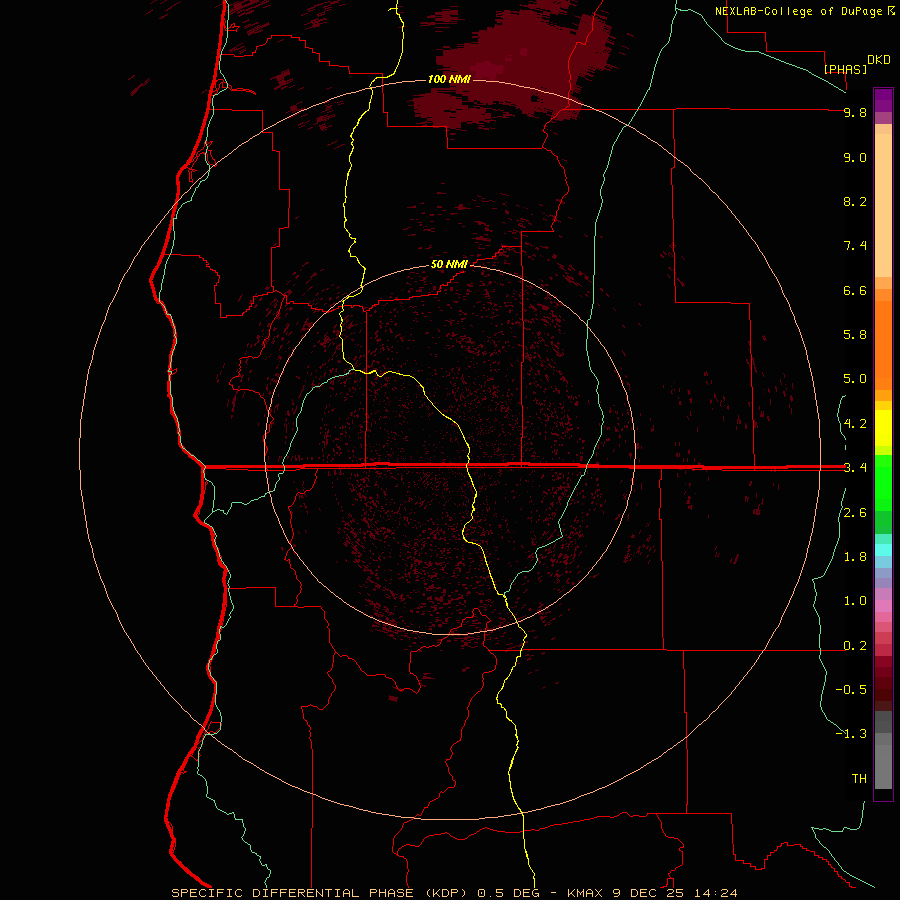Screen dimensions: 900x900
Task: Pick the bright green color bar segment
Action: [883, 482]
